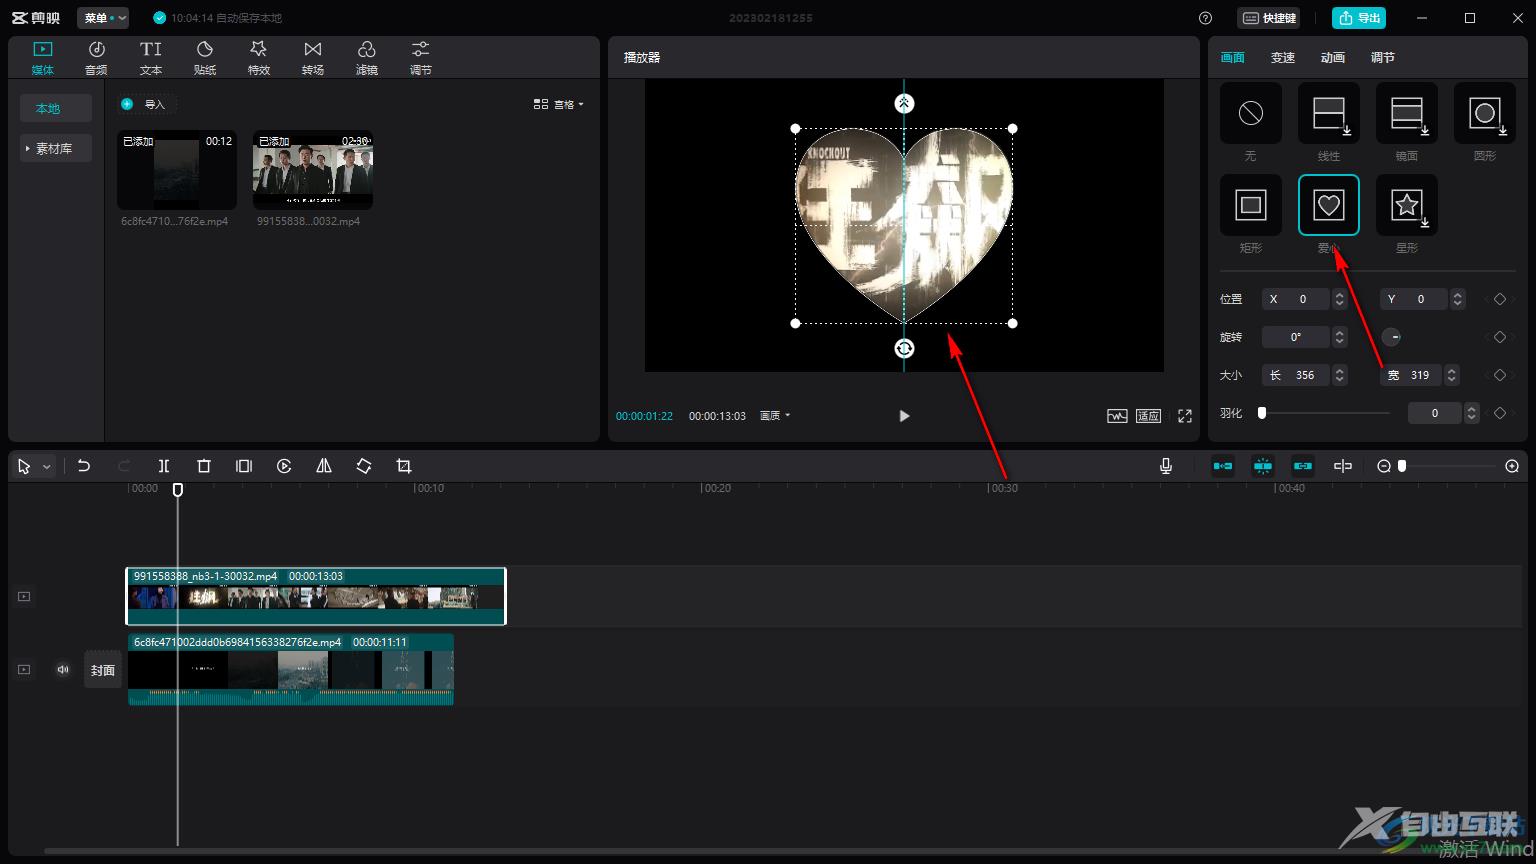Select the 爱心 heart mask
Screen dimensions: 1536x864
pyautogui.click(x=1329, y=205)
